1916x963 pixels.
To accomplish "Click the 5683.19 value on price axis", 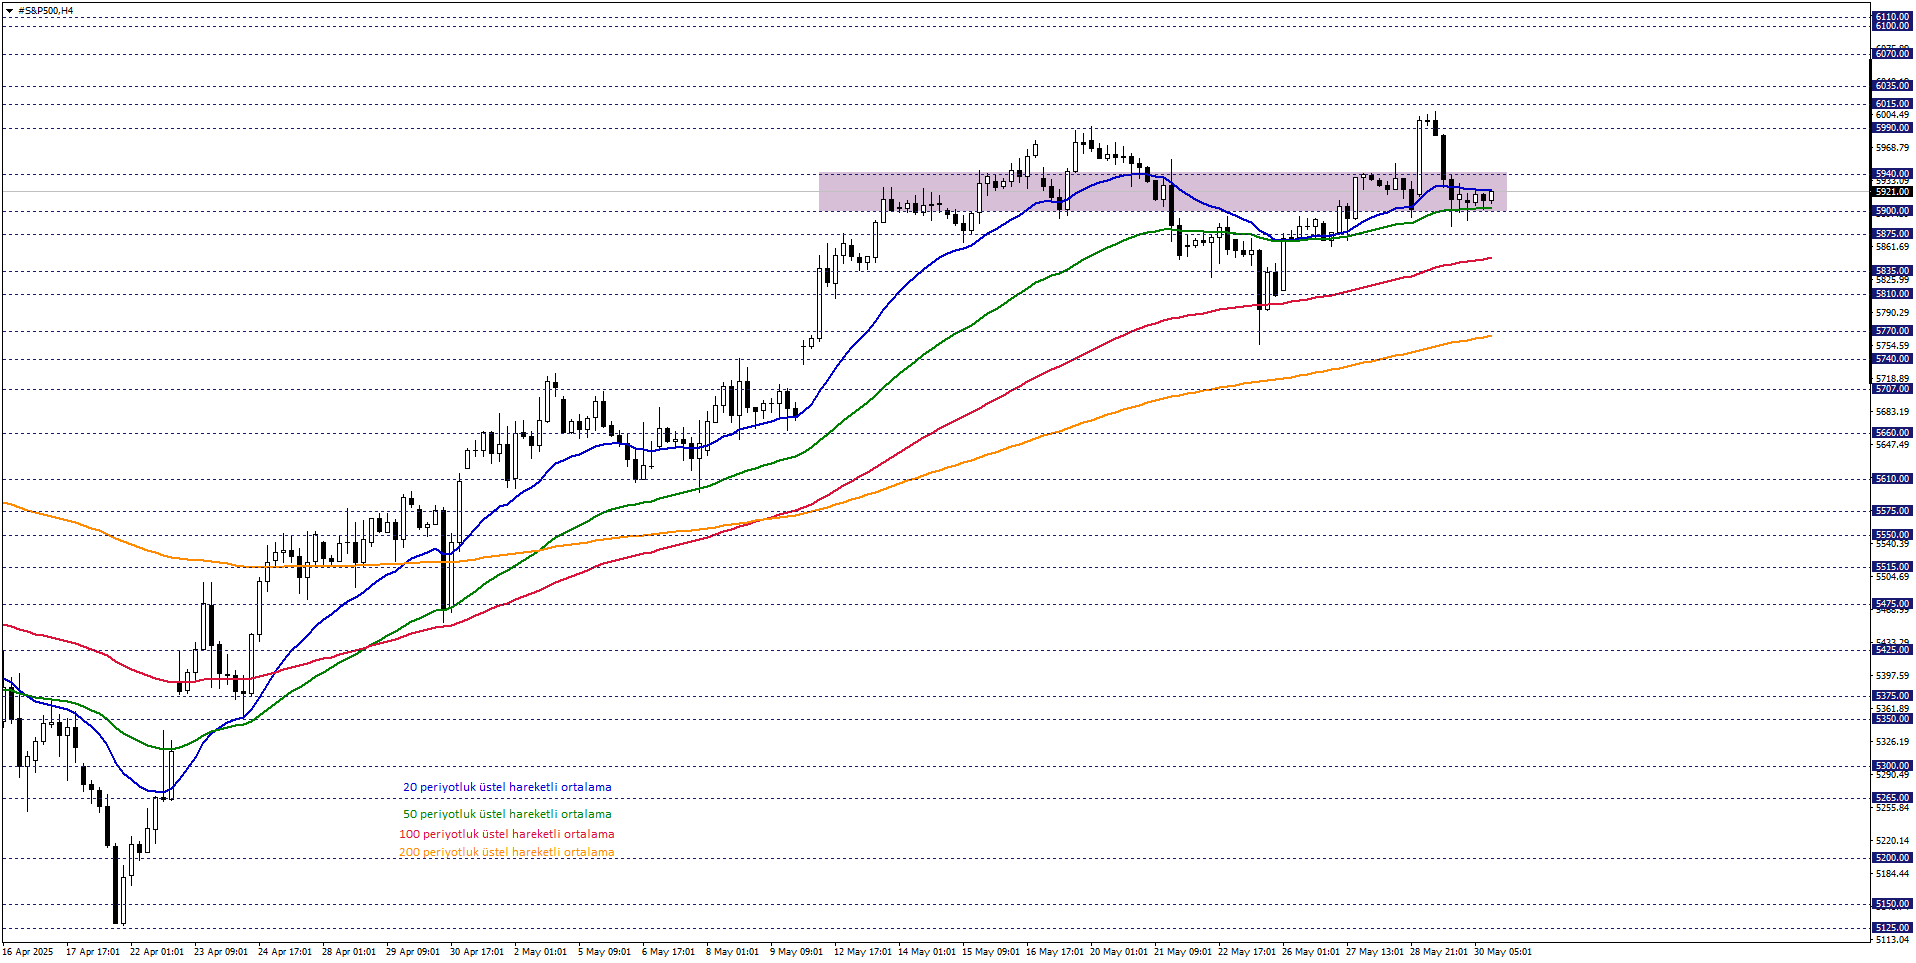I will 1892,412.
